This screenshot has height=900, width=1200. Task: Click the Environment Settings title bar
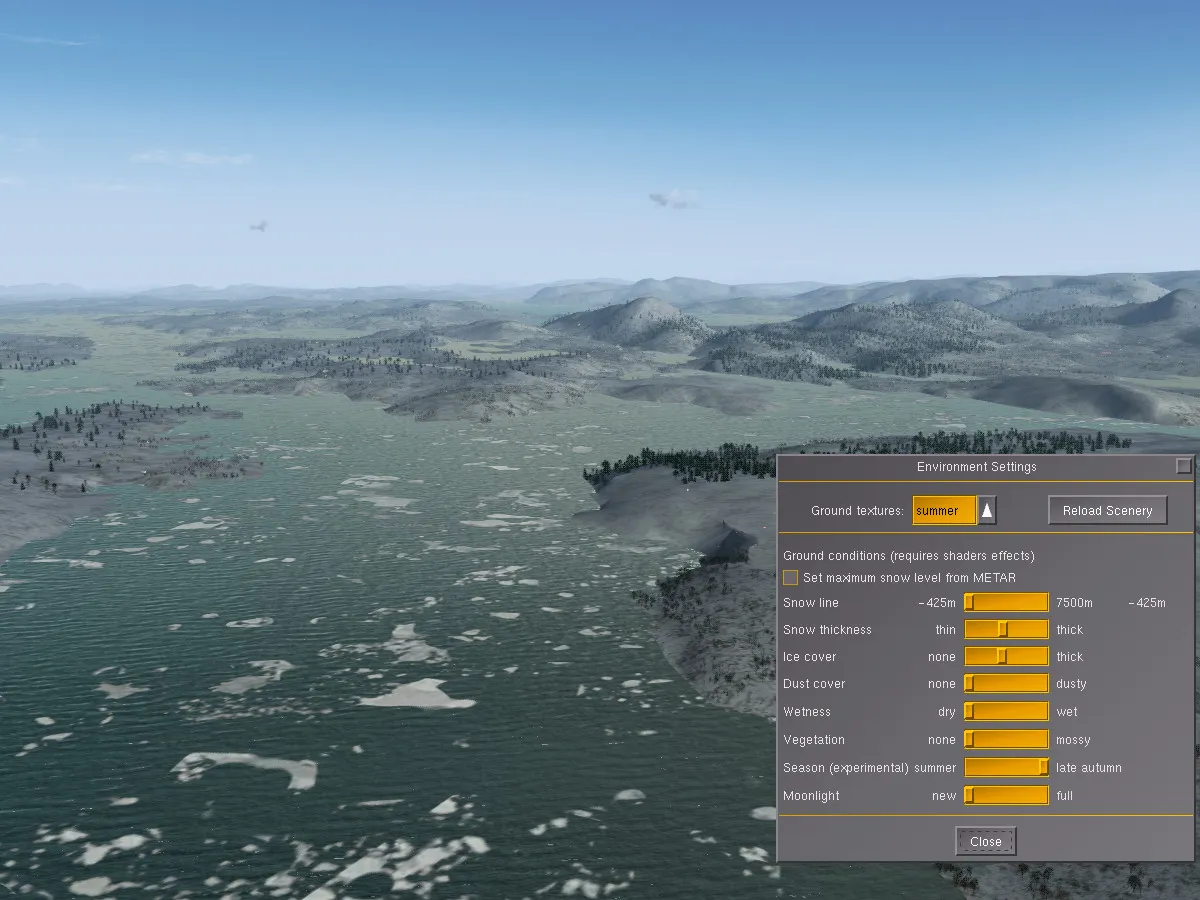coord(976,467)
